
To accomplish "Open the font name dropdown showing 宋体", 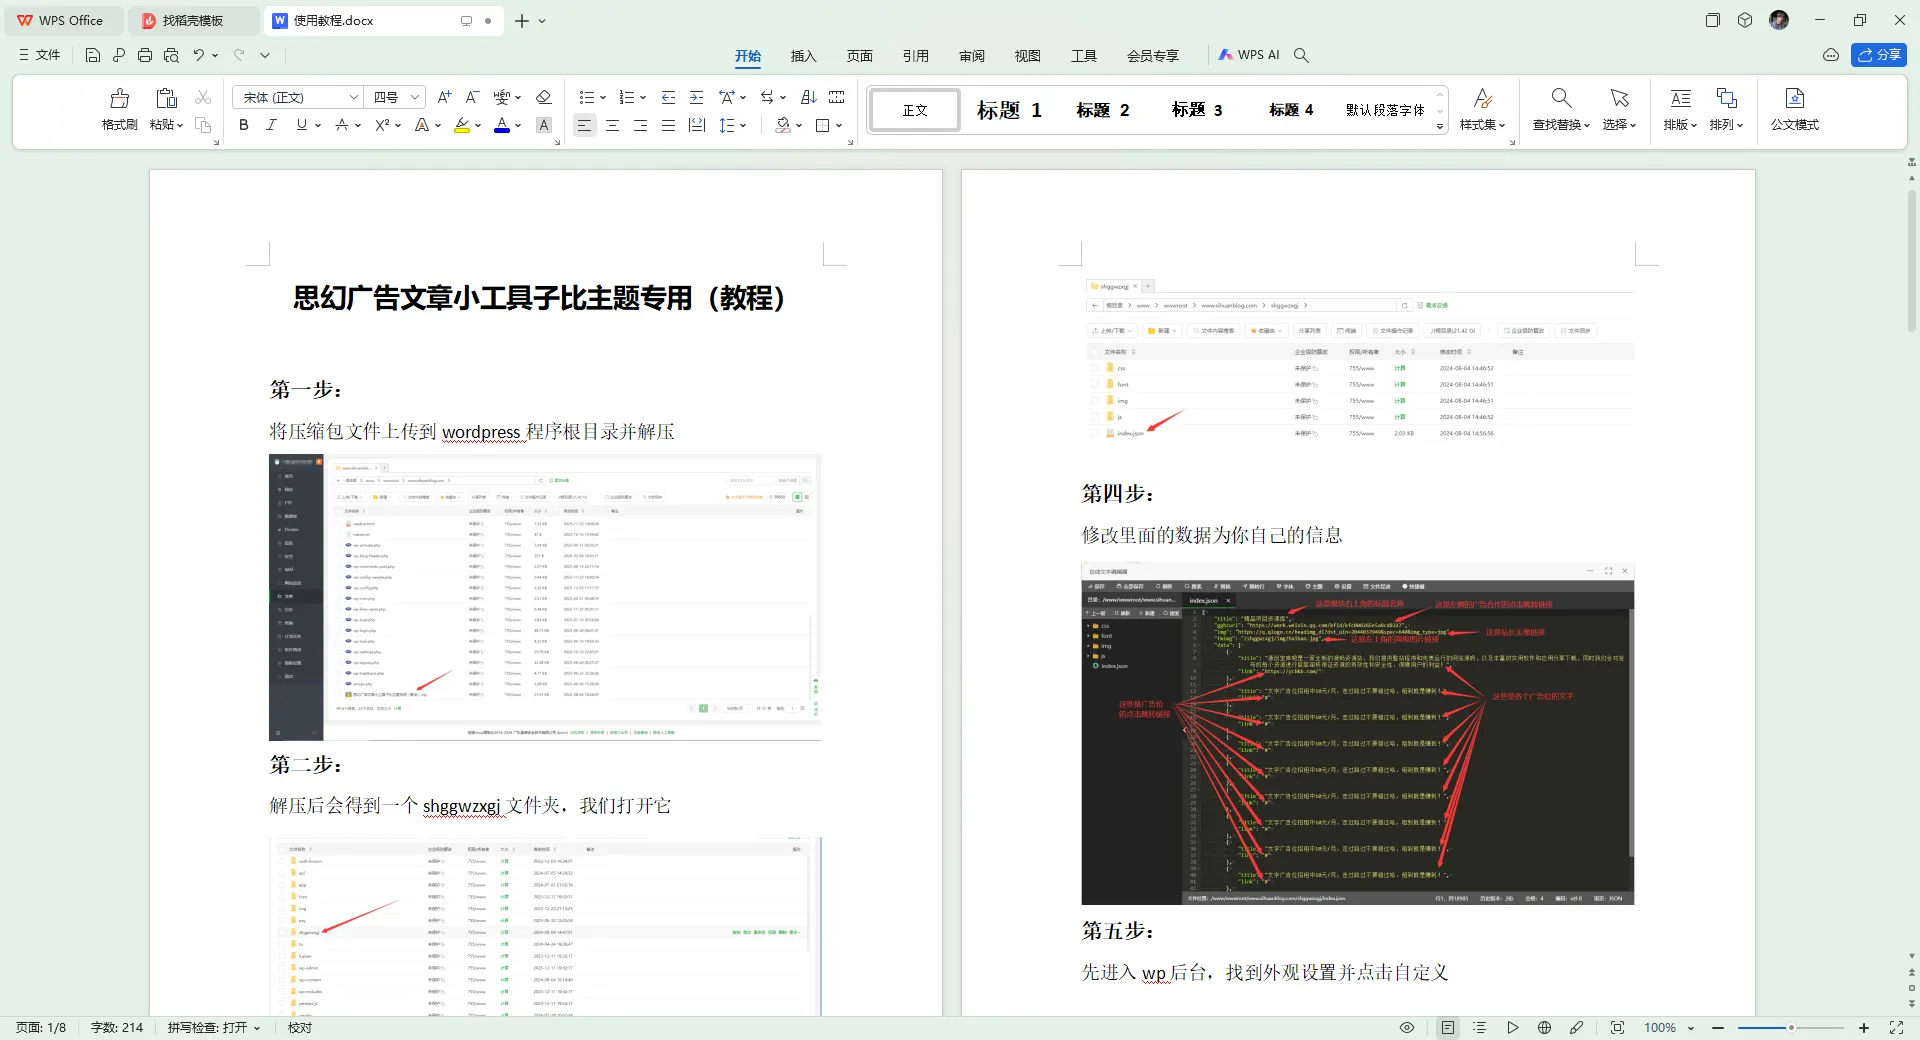I will [297, 97].
